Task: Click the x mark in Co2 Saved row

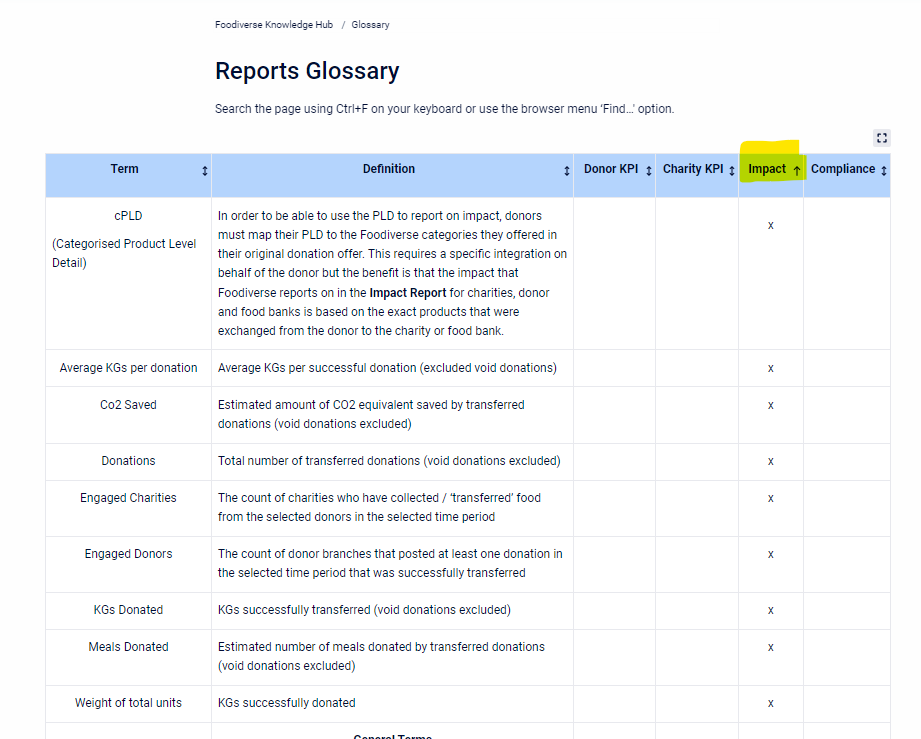Action: (x=771, y=405)
